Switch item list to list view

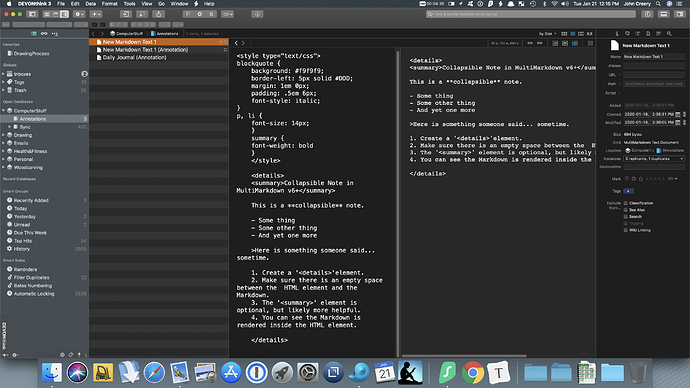click(x=573, y=33)
